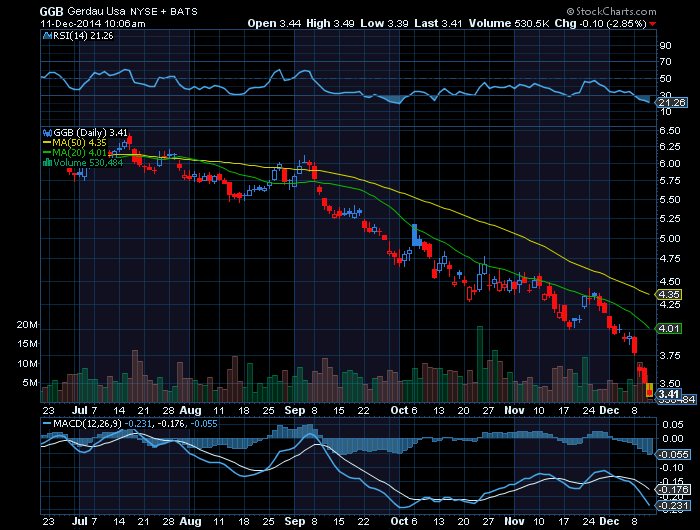Click the candlestick icon beside GGB (Daily)

click(47, 133)
